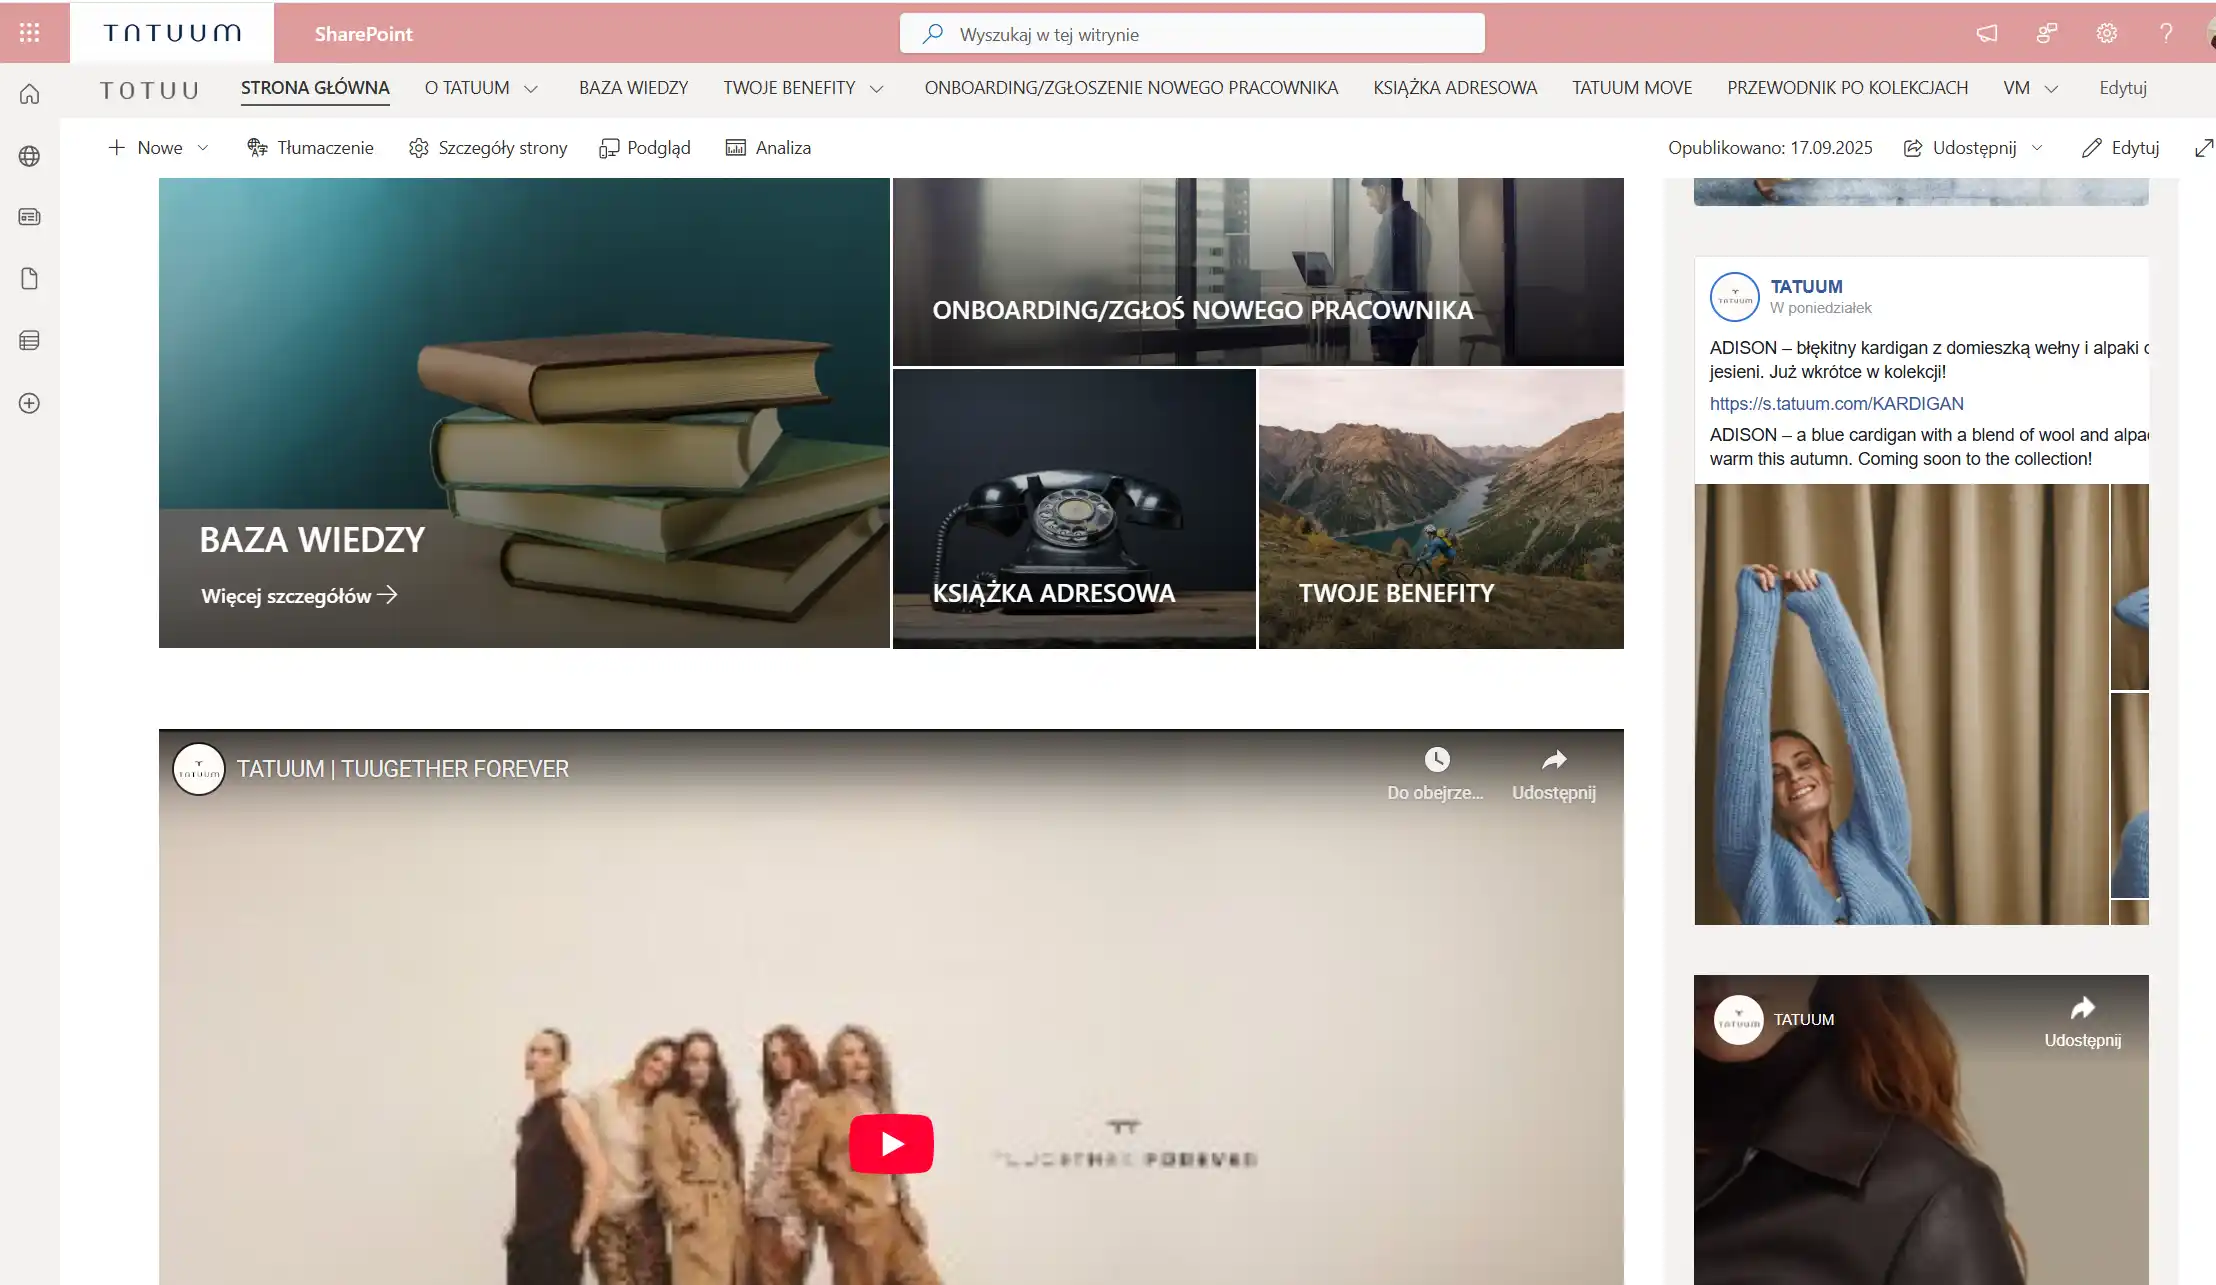Open the app launcher waffle icon

click(x=30, y=33)
